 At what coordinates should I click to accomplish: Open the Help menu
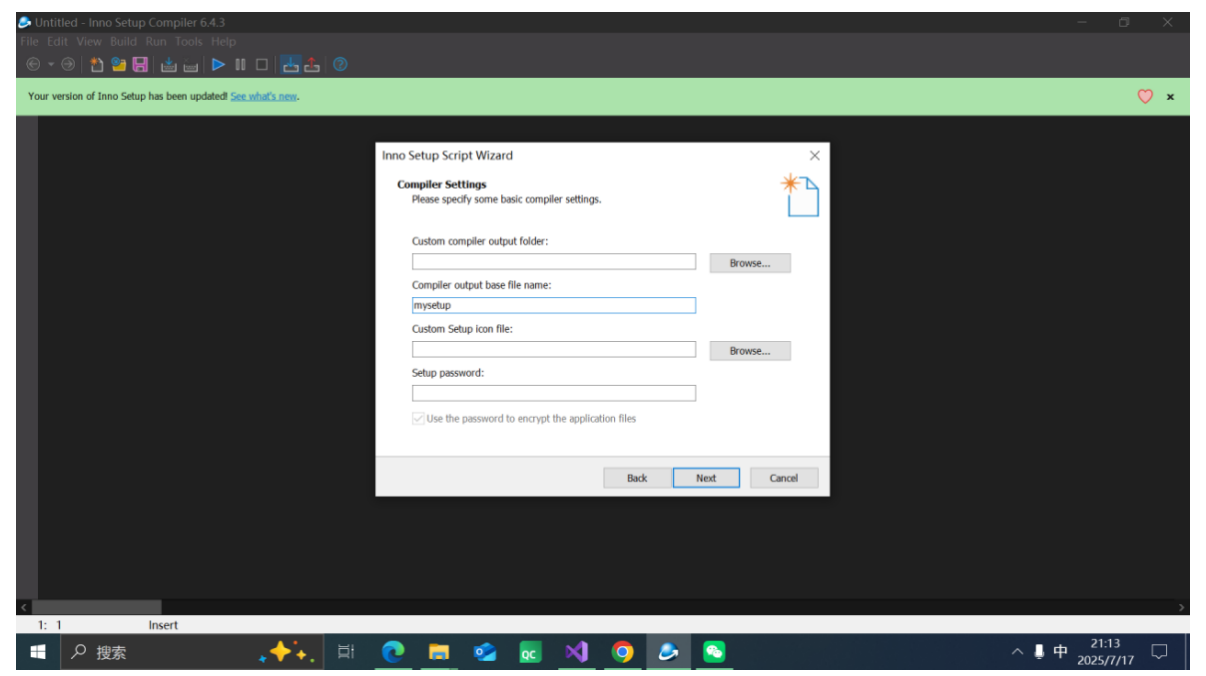pos(224,41)
